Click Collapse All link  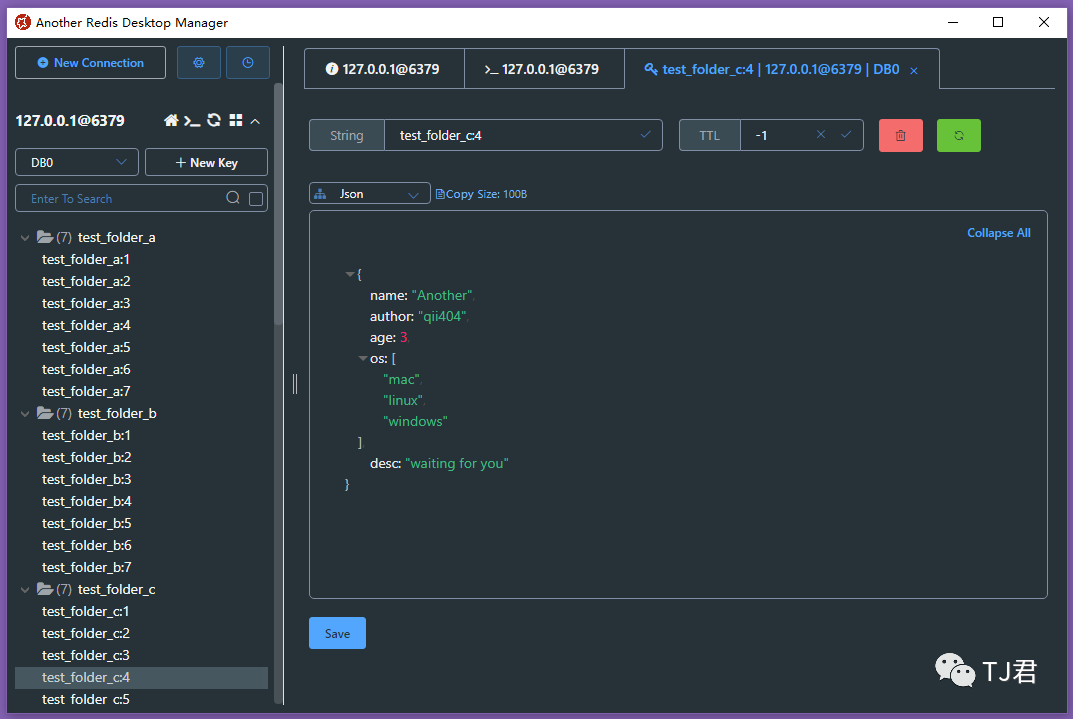(x=998, y=233)
